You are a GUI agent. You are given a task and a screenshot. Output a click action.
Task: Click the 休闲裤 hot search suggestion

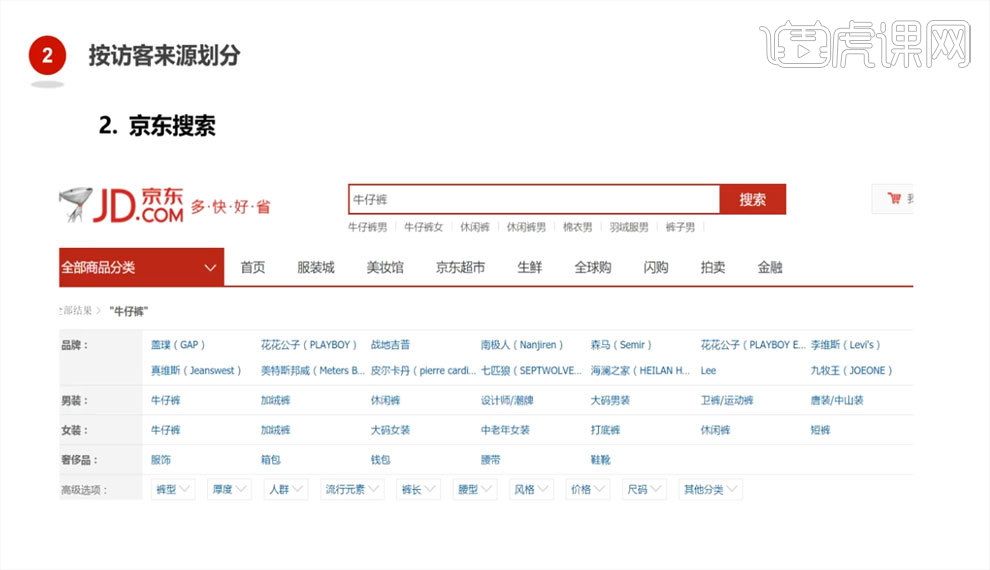pos(475,227)
